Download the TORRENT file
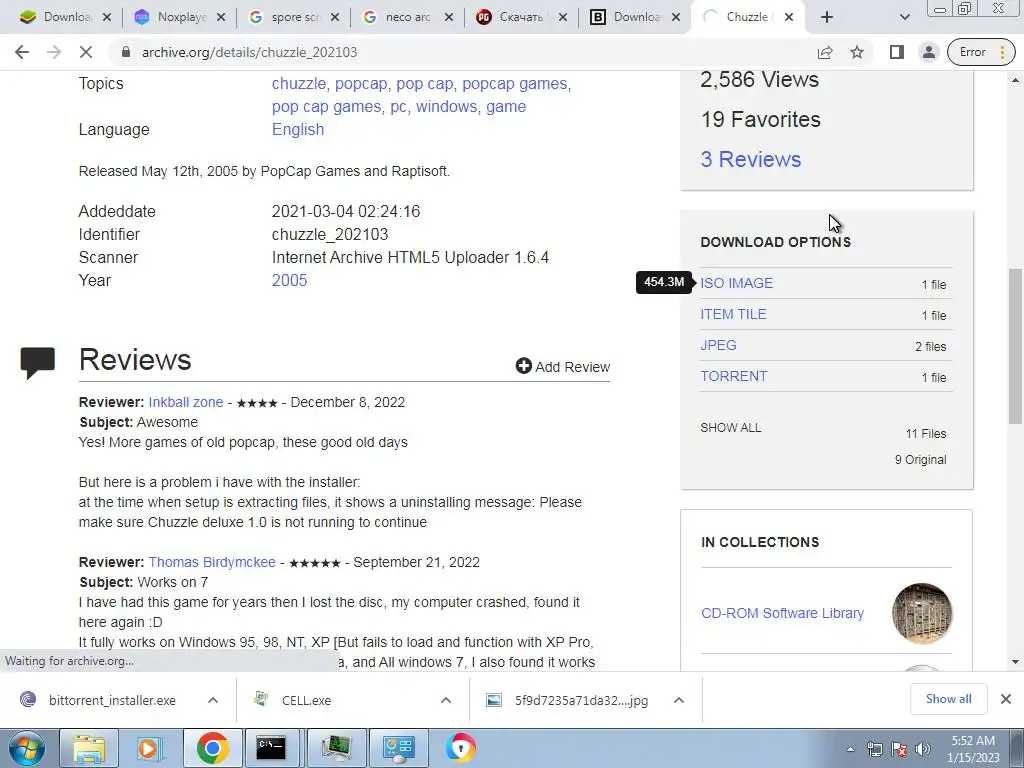1024x768 pixels. click(734, 377)
